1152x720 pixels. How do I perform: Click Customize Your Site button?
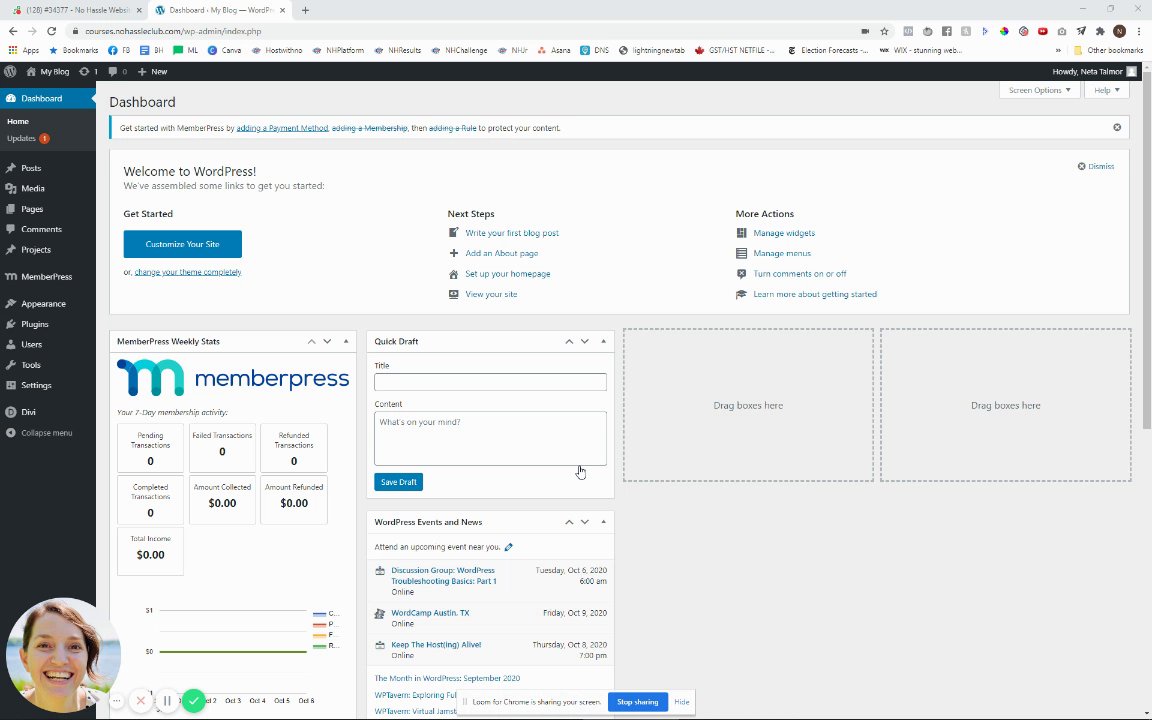[x=182, y=244]
